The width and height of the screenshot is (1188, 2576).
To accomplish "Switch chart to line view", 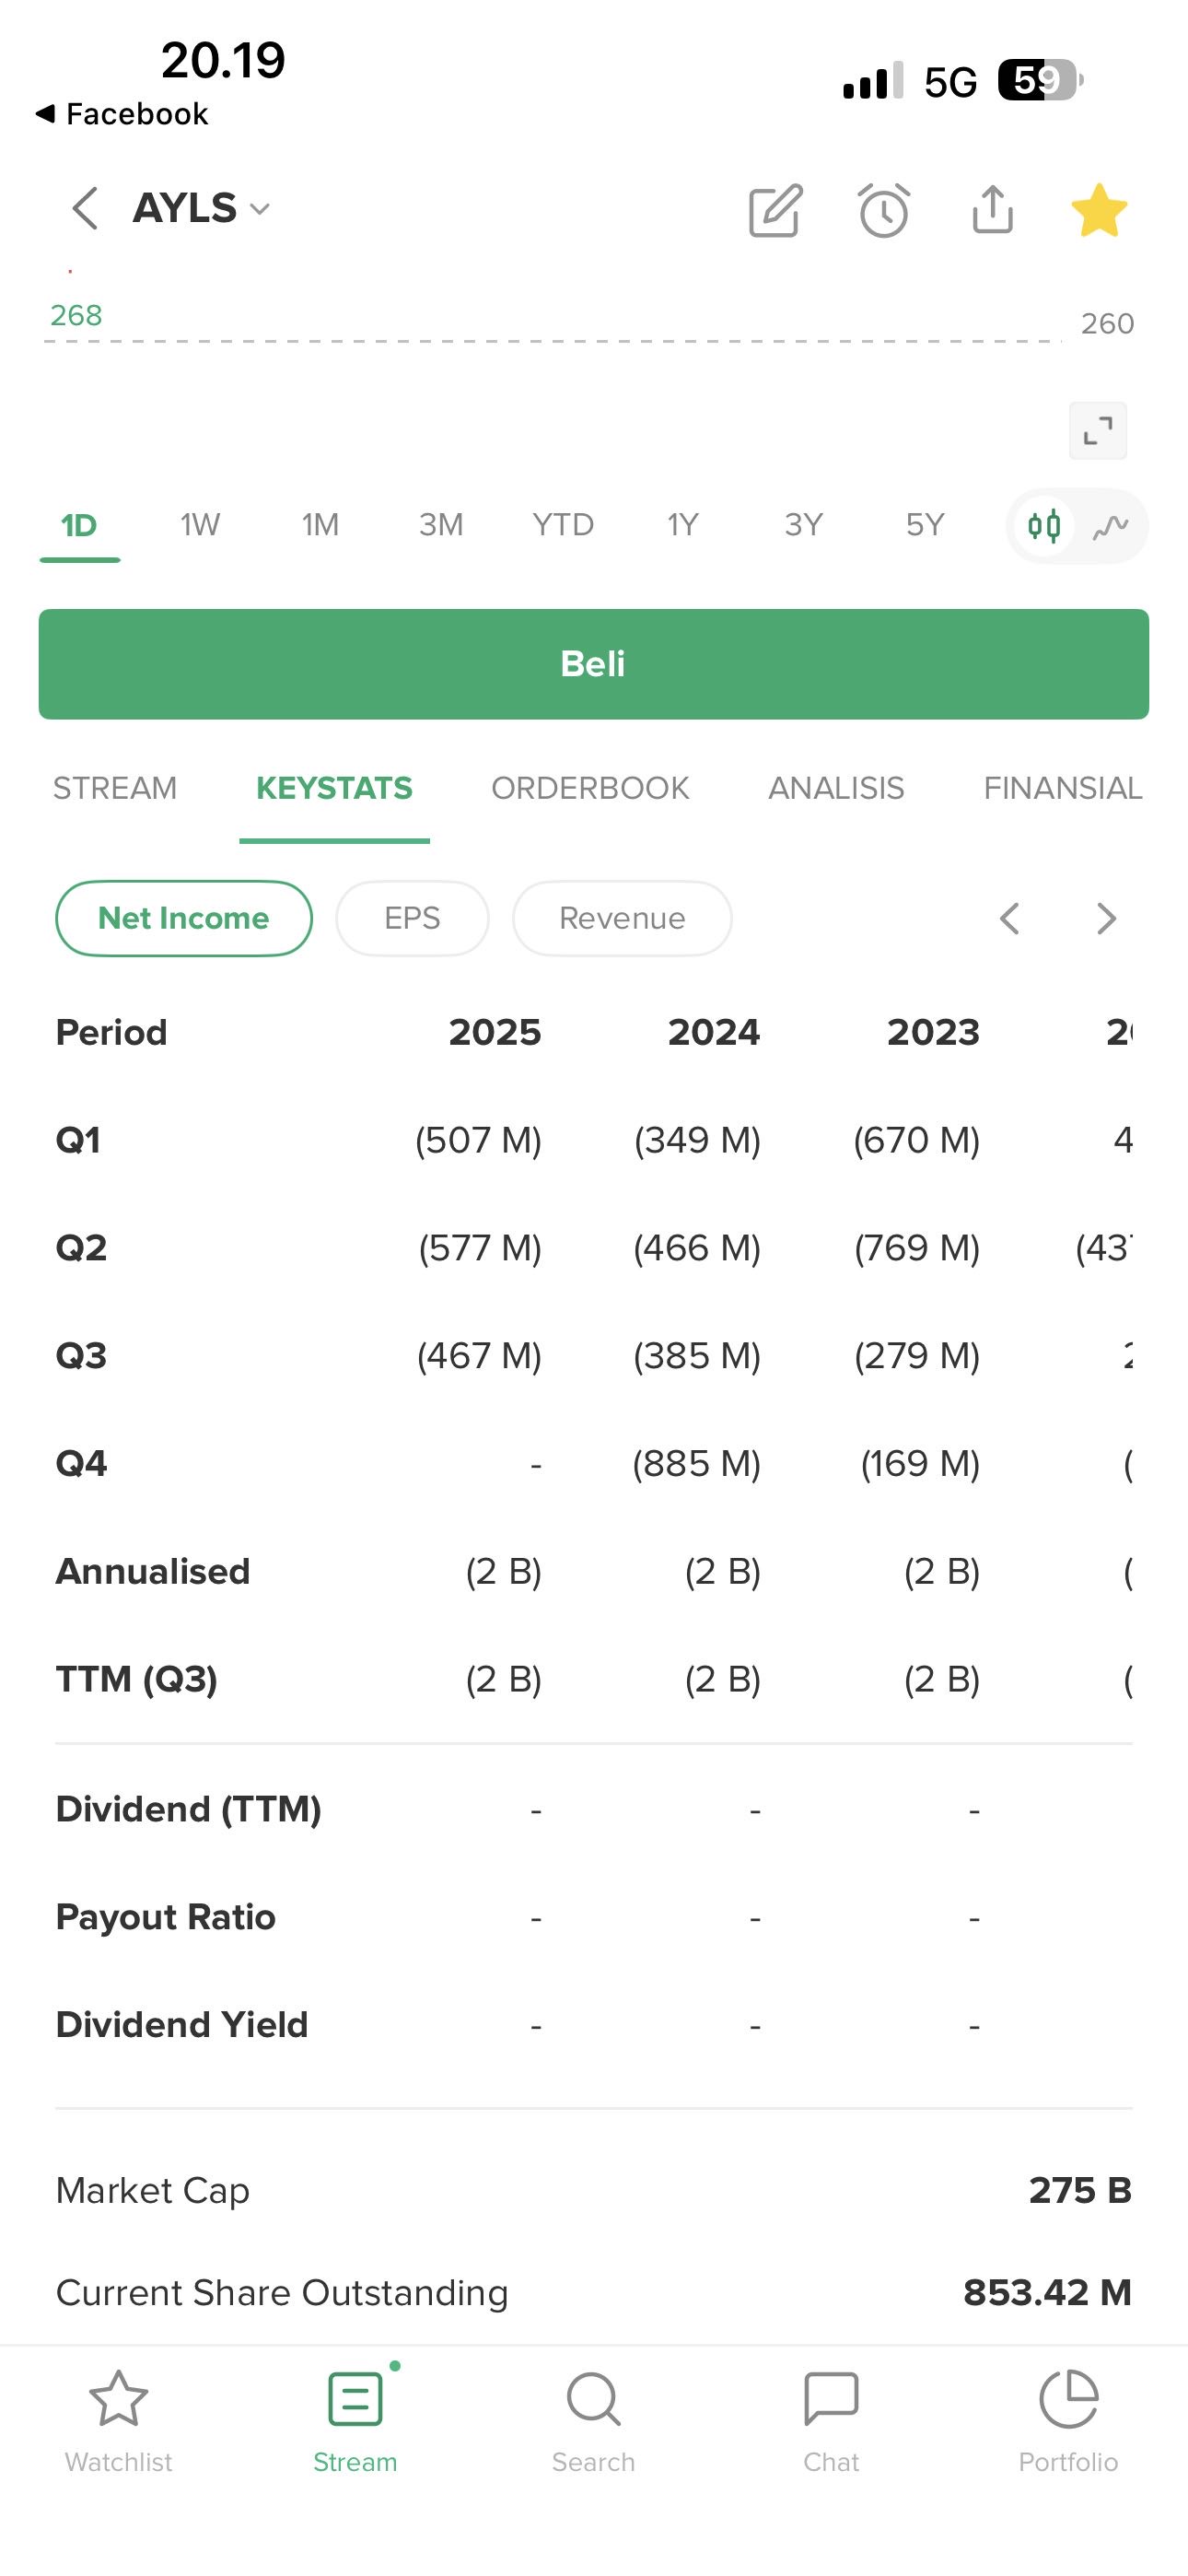I will tap(1110, 526).
